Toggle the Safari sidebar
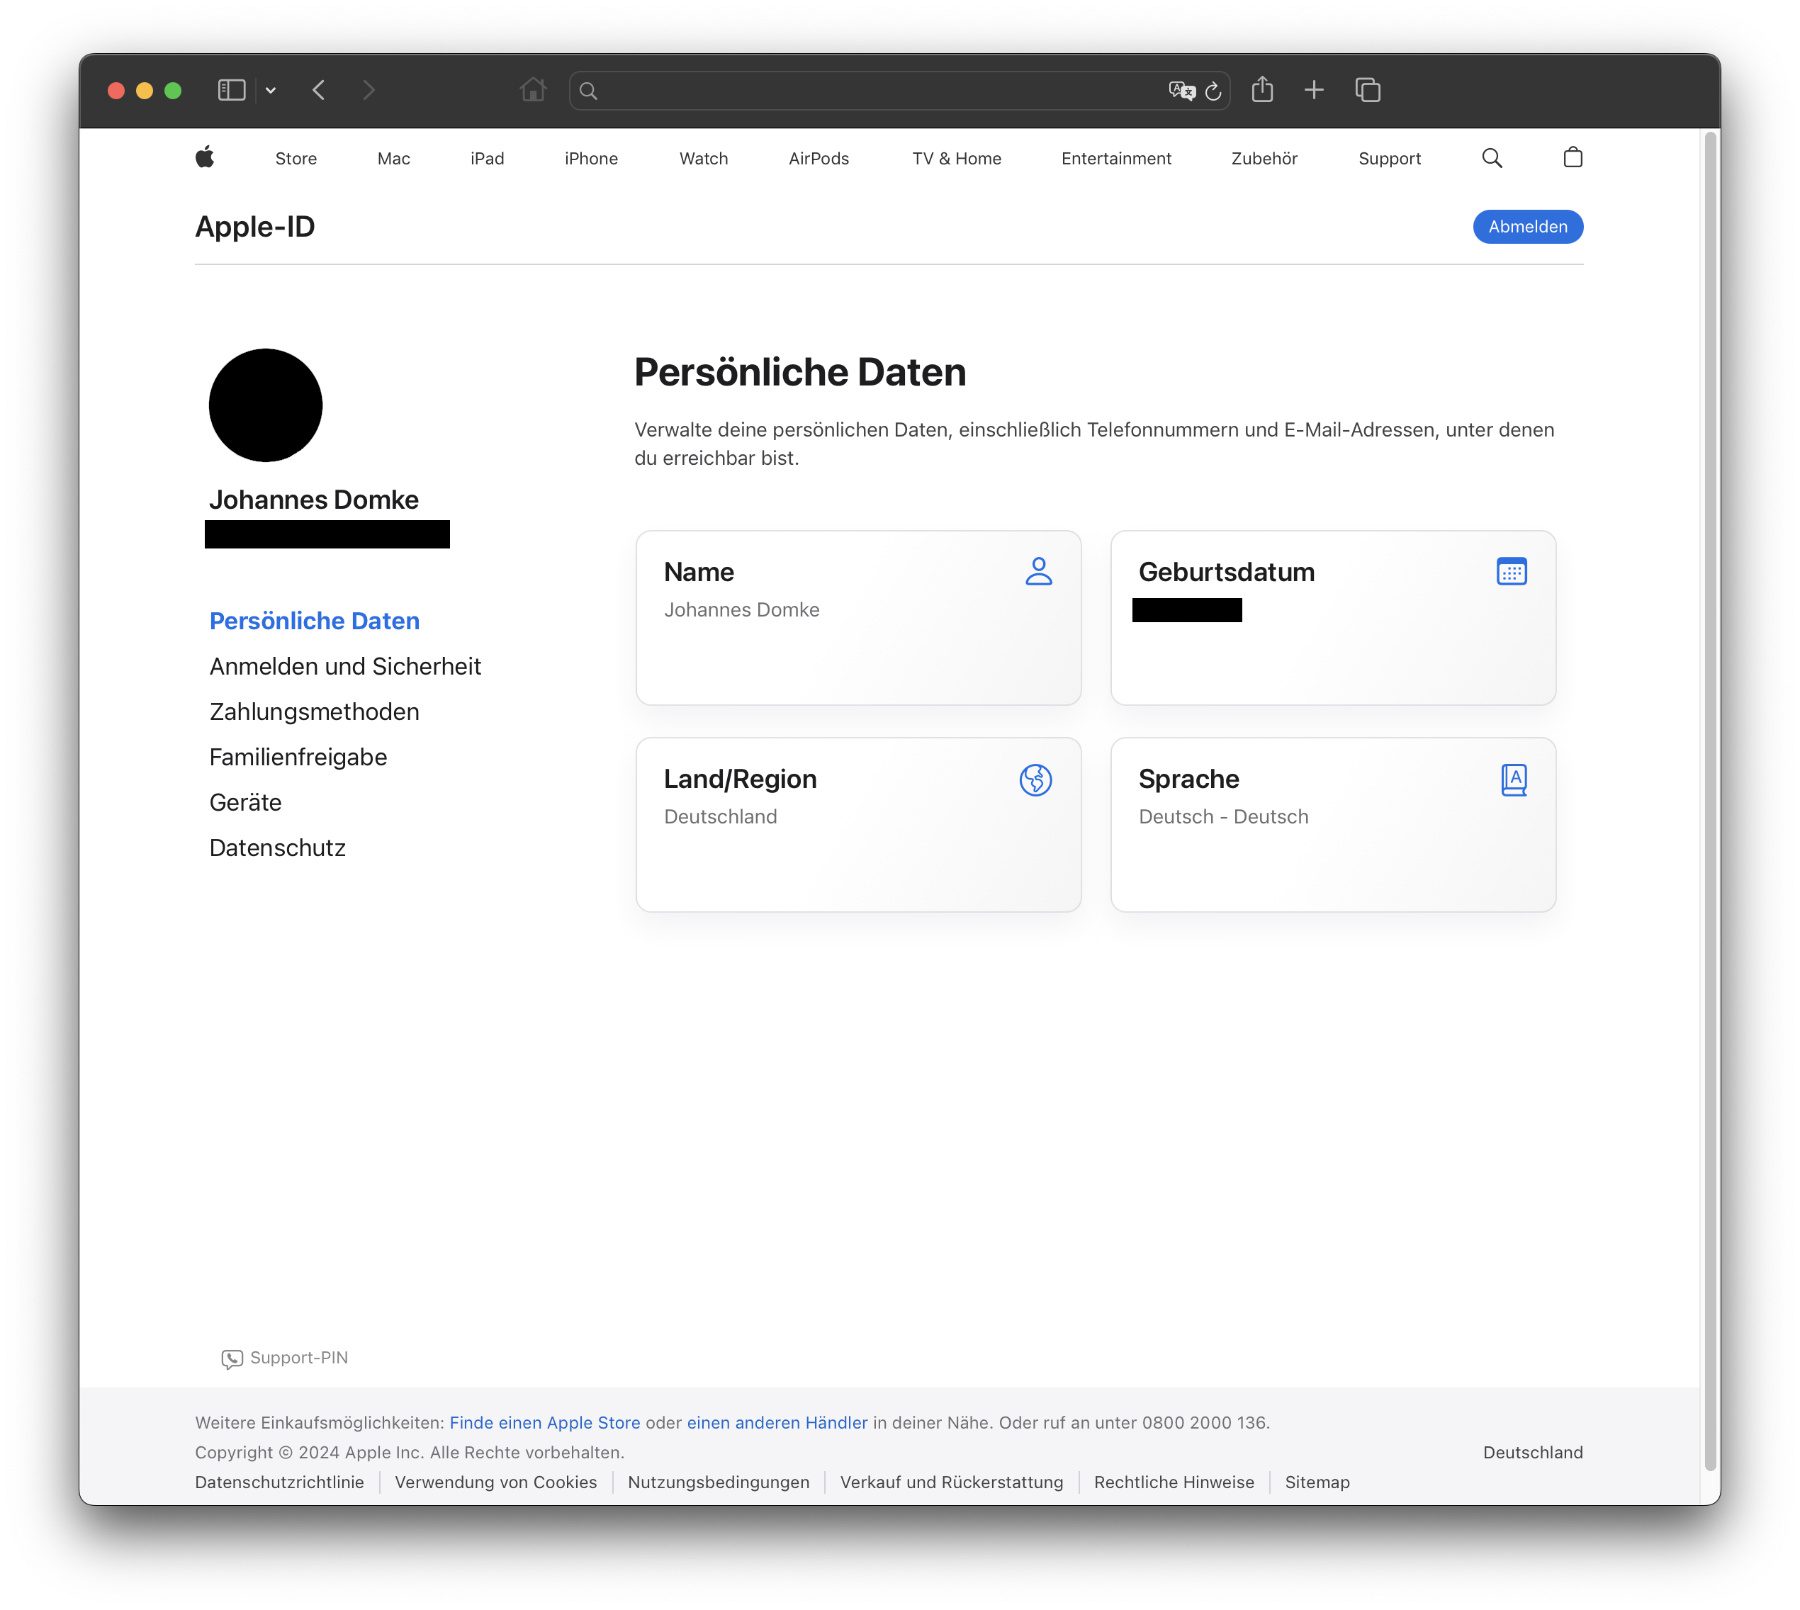The height and width of the screenshot is (1610, 1800). coord(231,90)
